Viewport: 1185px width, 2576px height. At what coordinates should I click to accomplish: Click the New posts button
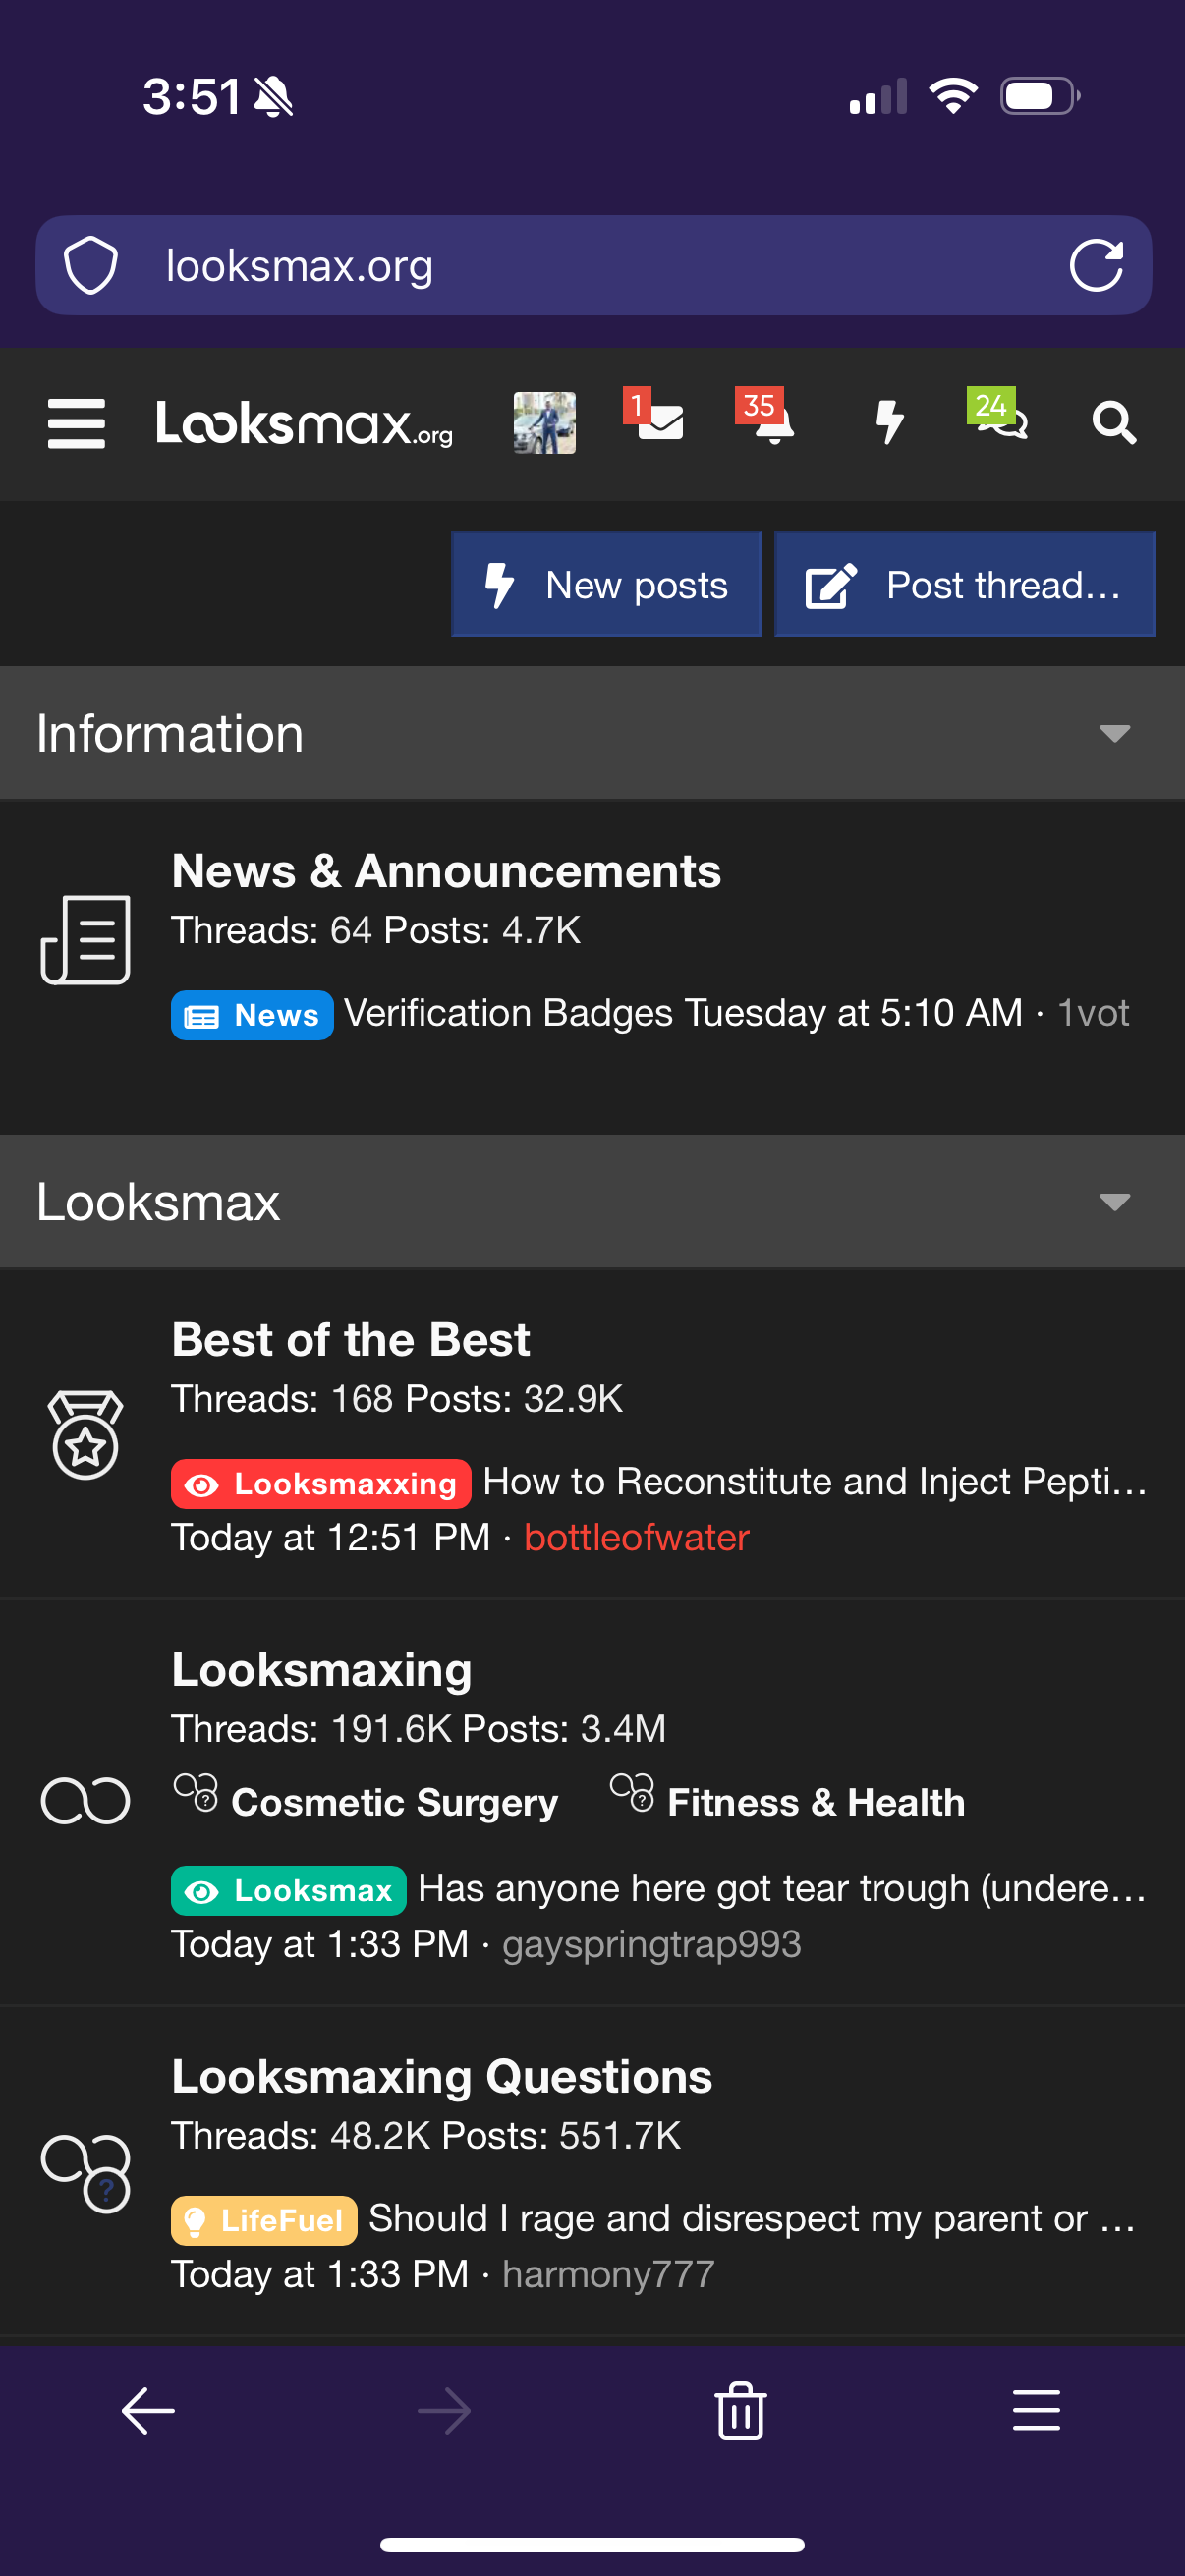pos(606,584)
